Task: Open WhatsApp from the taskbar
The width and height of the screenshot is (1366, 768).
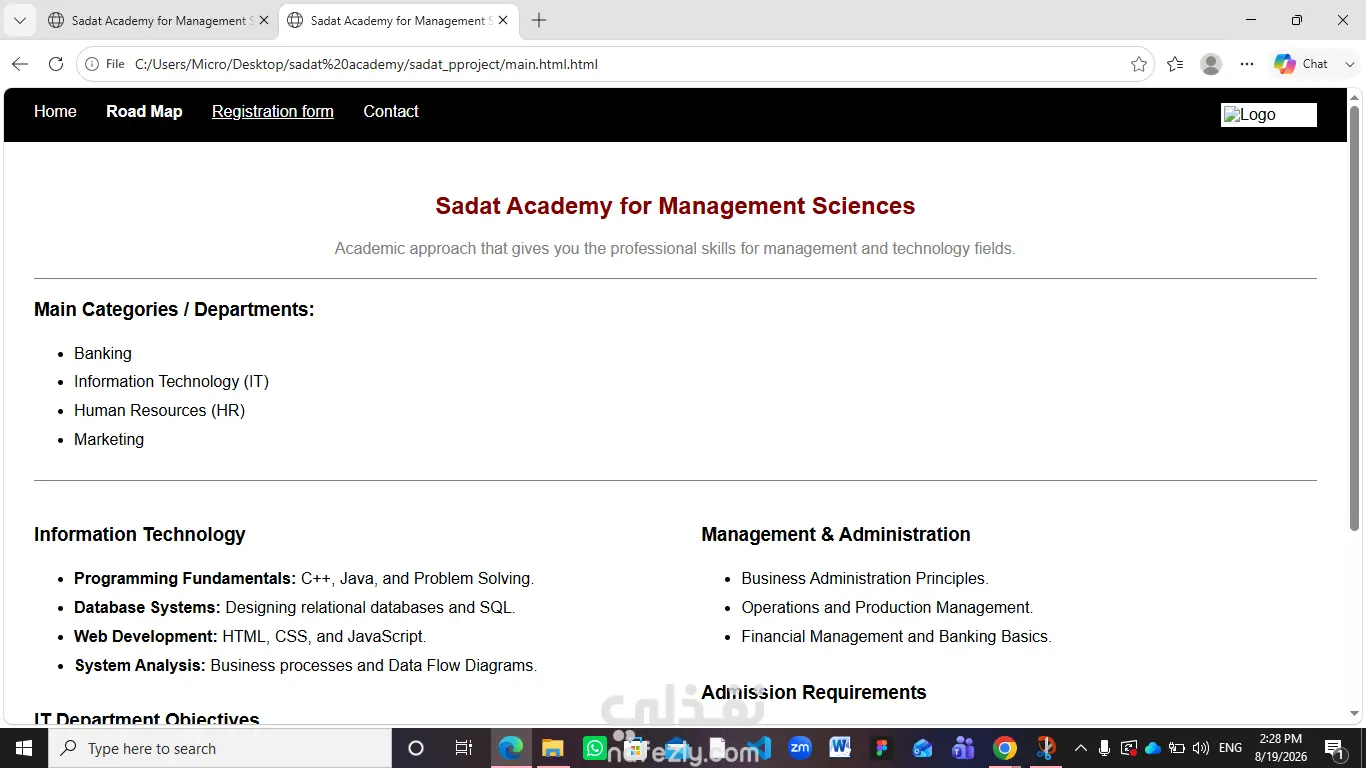Action: click(x=595, y=748)
